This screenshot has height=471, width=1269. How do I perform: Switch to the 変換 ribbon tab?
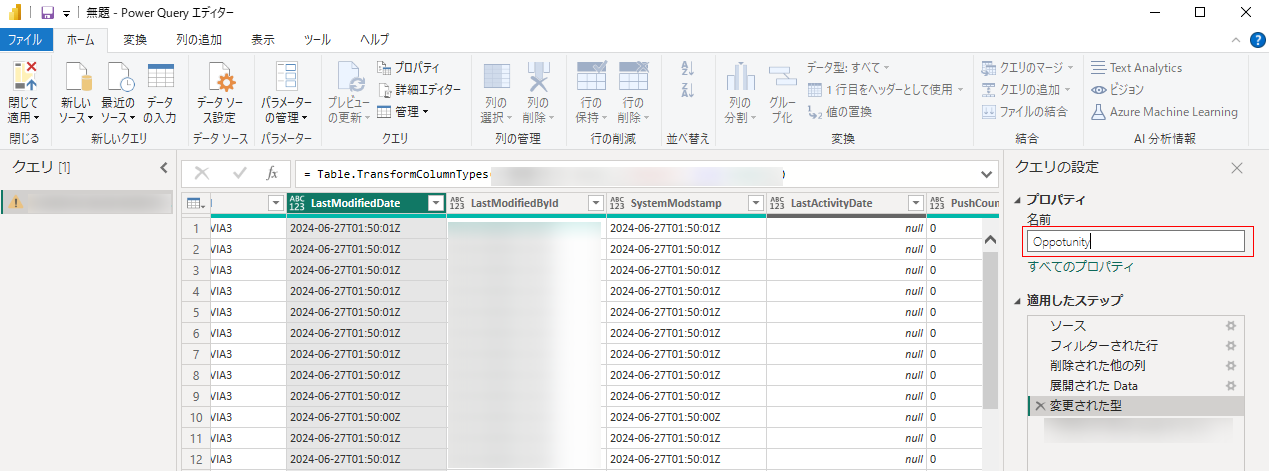135,40
